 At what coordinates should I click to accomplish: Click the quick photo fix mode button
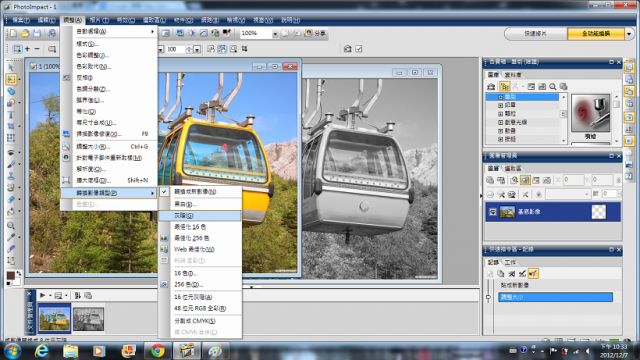[536, 33]
